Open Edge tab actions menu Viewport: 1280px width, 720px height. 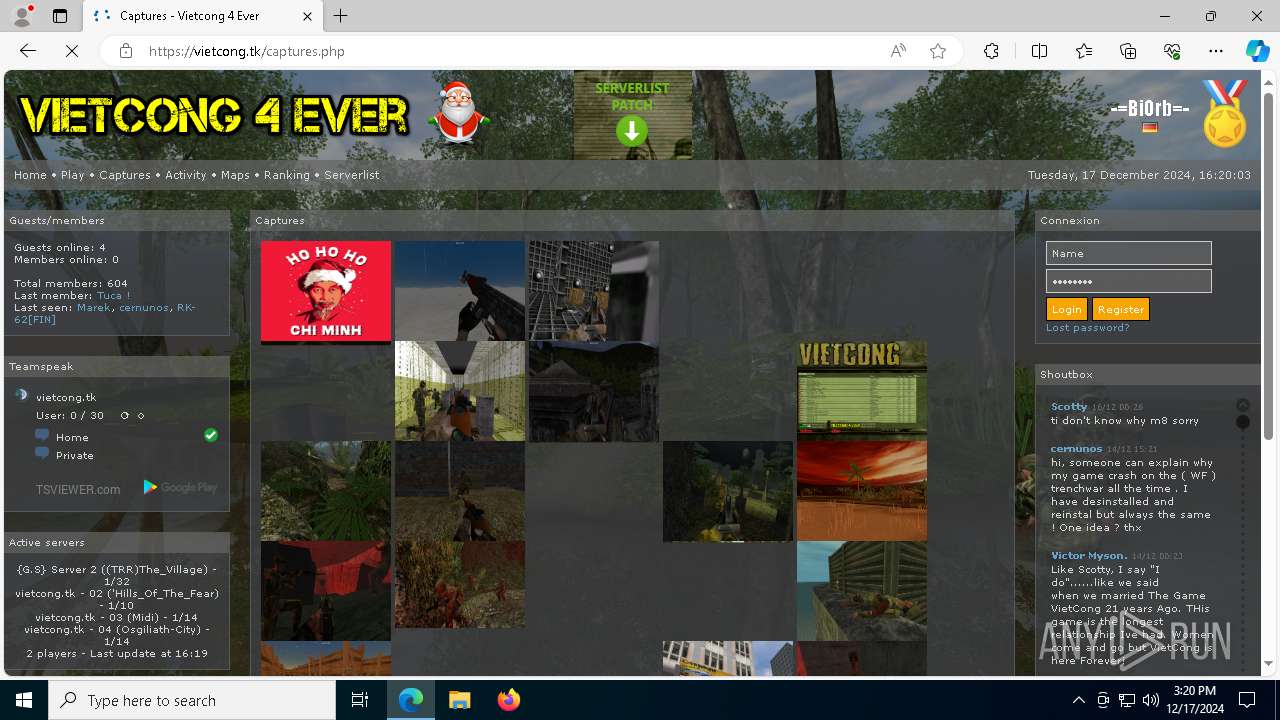60,16
